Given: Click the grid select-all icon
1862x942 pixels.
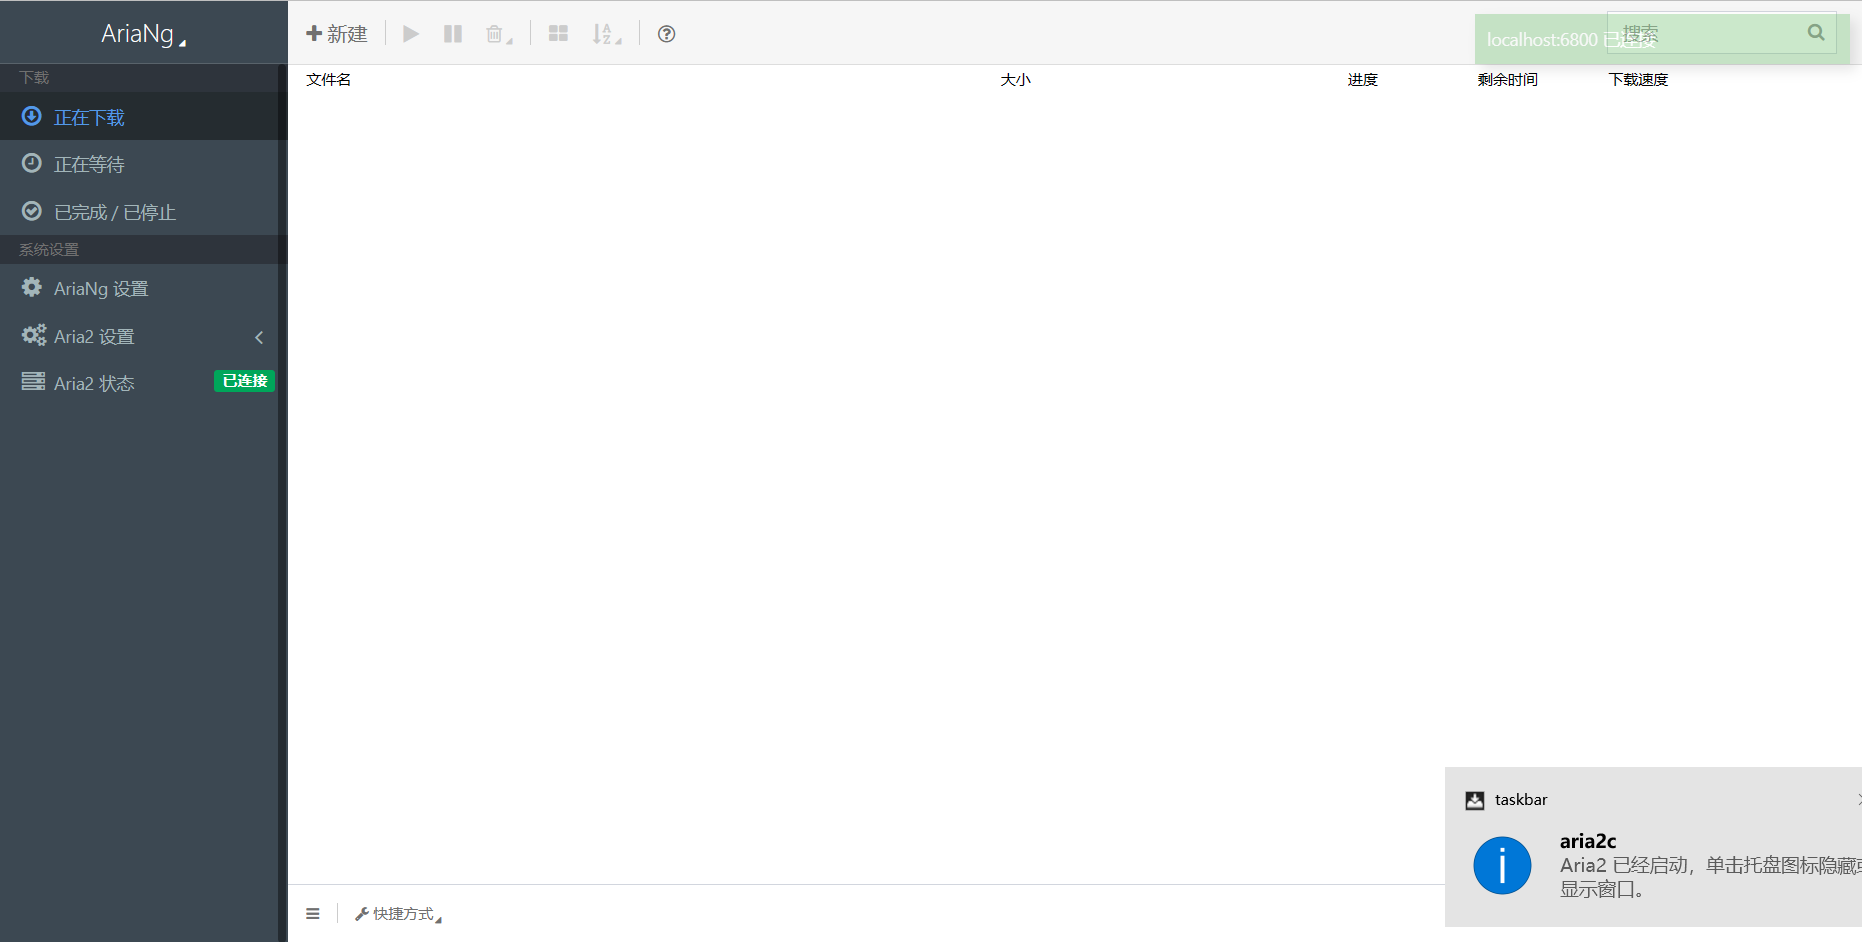Looking at the screenshot, I should click(x=558, y=34).
